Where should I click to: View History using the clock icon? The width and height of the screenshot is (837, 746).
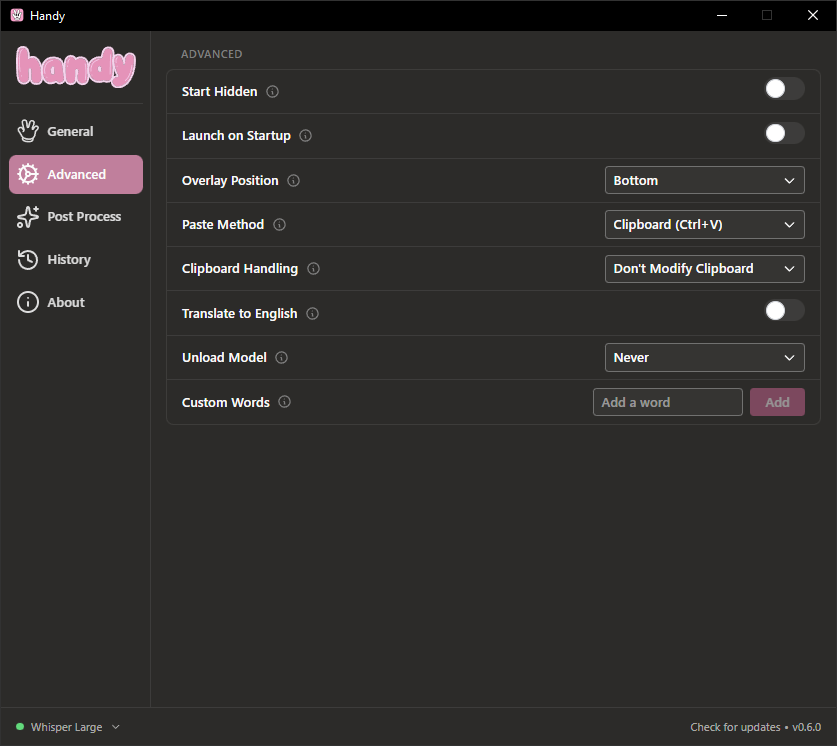tap(28, 259)
